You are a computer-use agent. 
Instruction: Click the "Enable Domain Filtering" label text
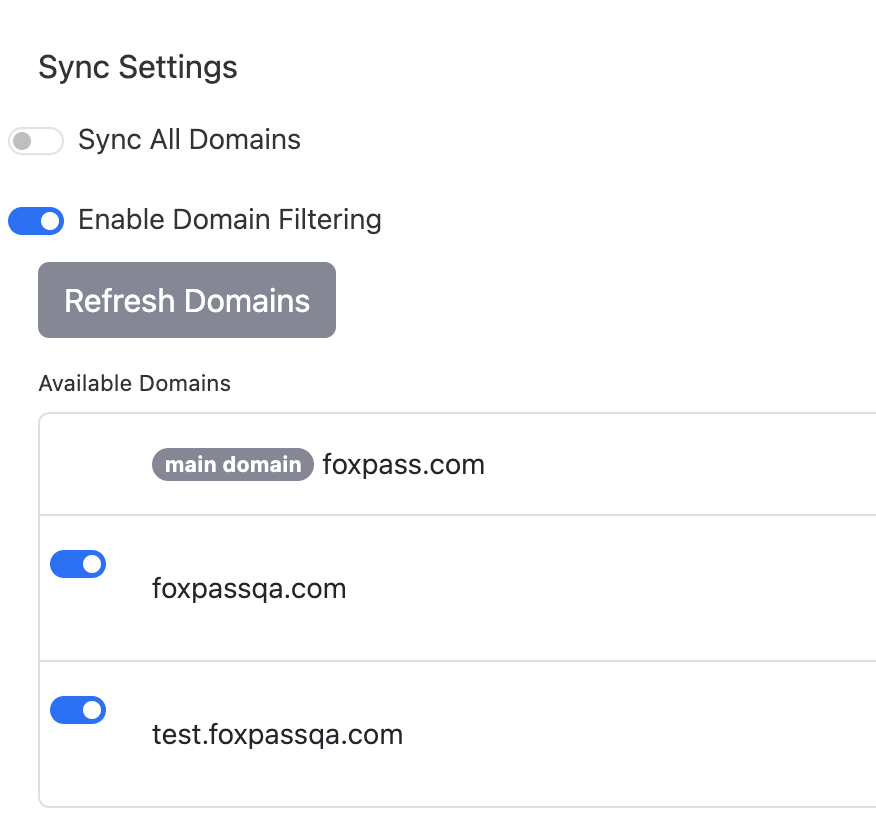230,220
